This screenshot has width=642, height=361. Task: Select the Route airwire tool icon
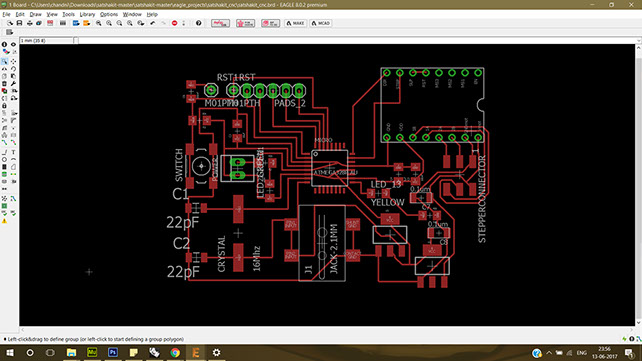[5, 142]
